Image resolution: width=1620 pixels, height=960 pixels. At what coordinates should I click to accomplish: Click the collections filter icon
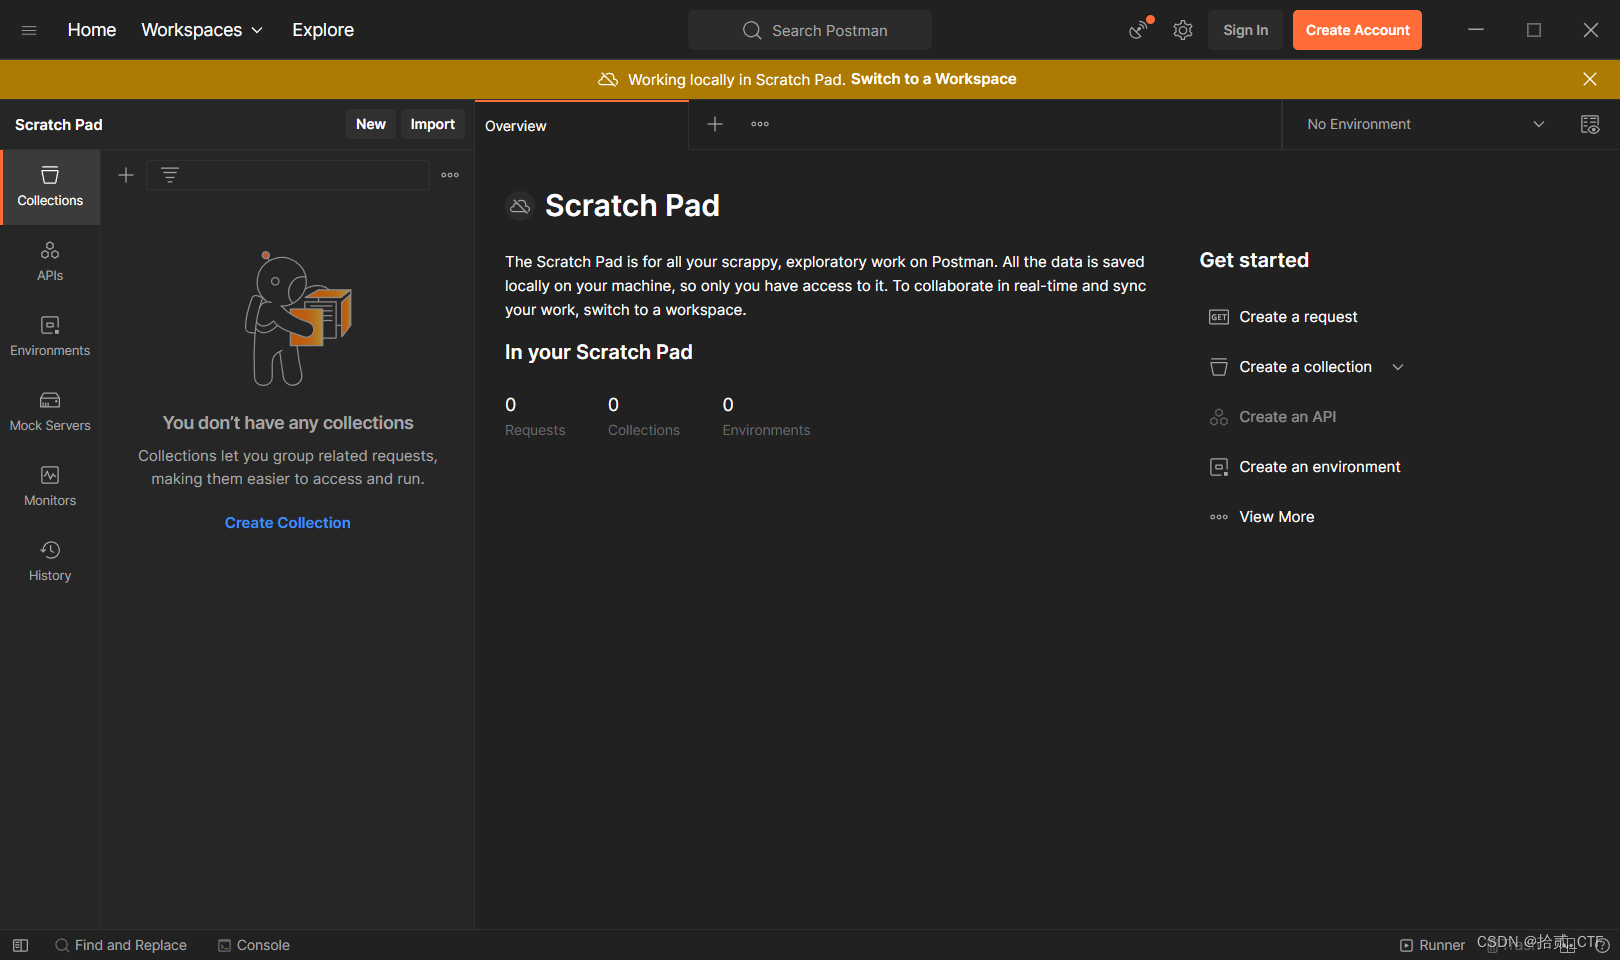(x=170, y=175)
